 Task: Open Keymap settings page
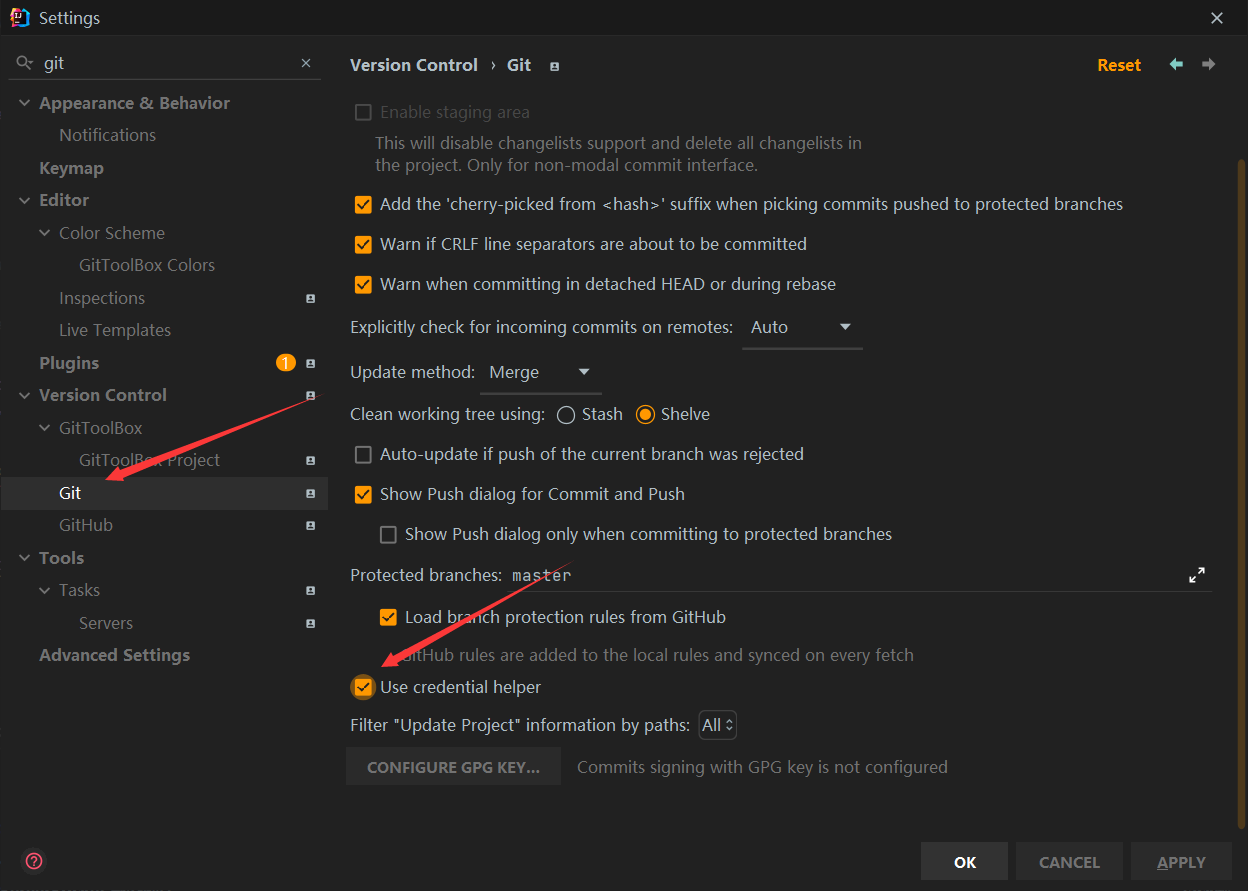point(71,168)
